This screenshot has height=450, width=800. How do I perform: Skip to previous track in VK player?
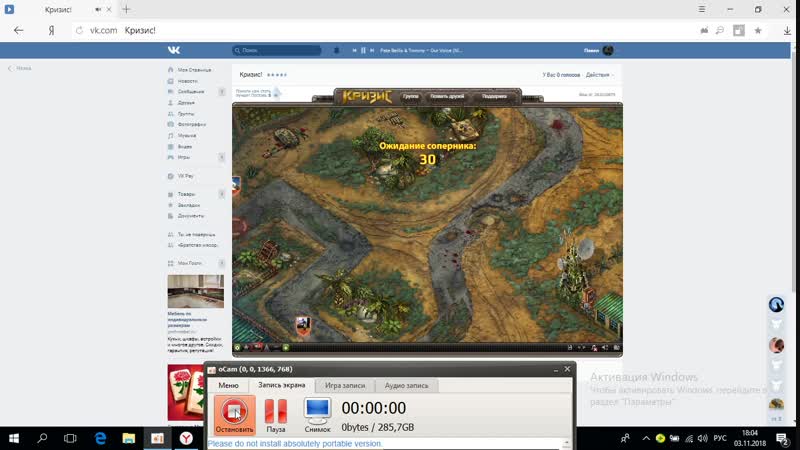[x=354, y=51]
